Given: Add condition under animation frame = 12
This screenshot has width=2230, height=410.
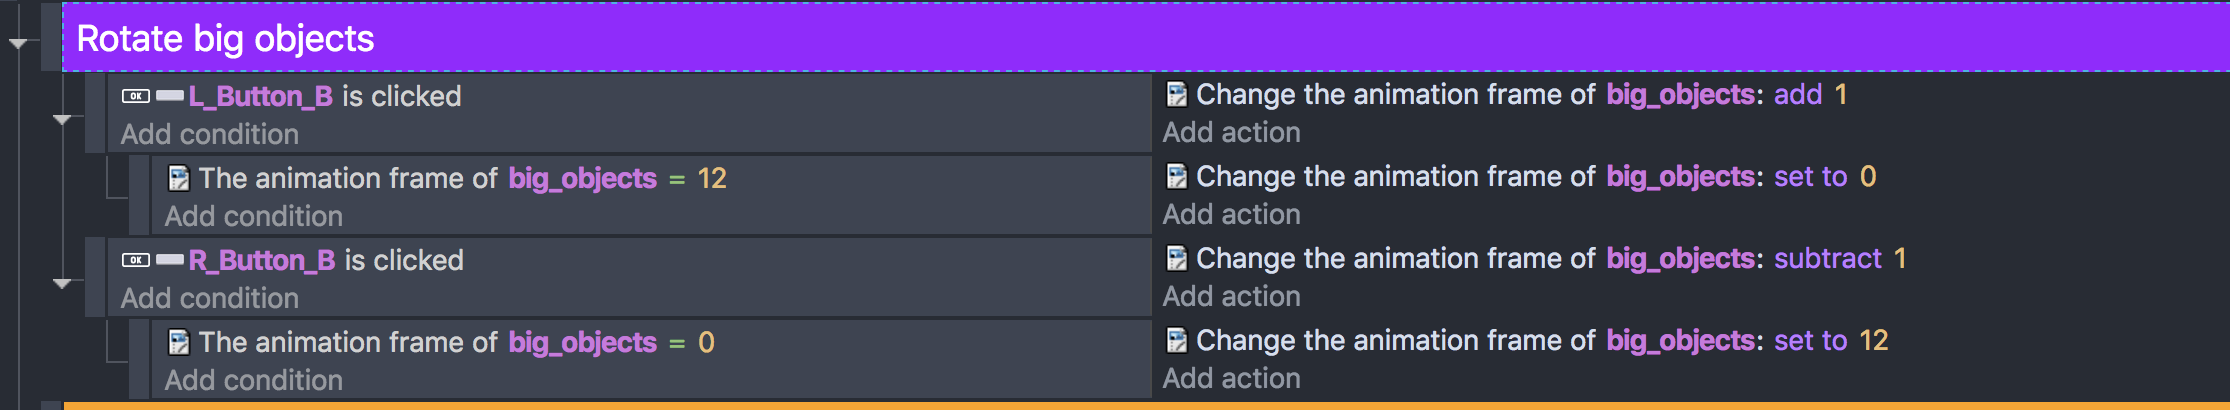Looking at the screenshot, I should pyautogui.click(x=254, y=216).
